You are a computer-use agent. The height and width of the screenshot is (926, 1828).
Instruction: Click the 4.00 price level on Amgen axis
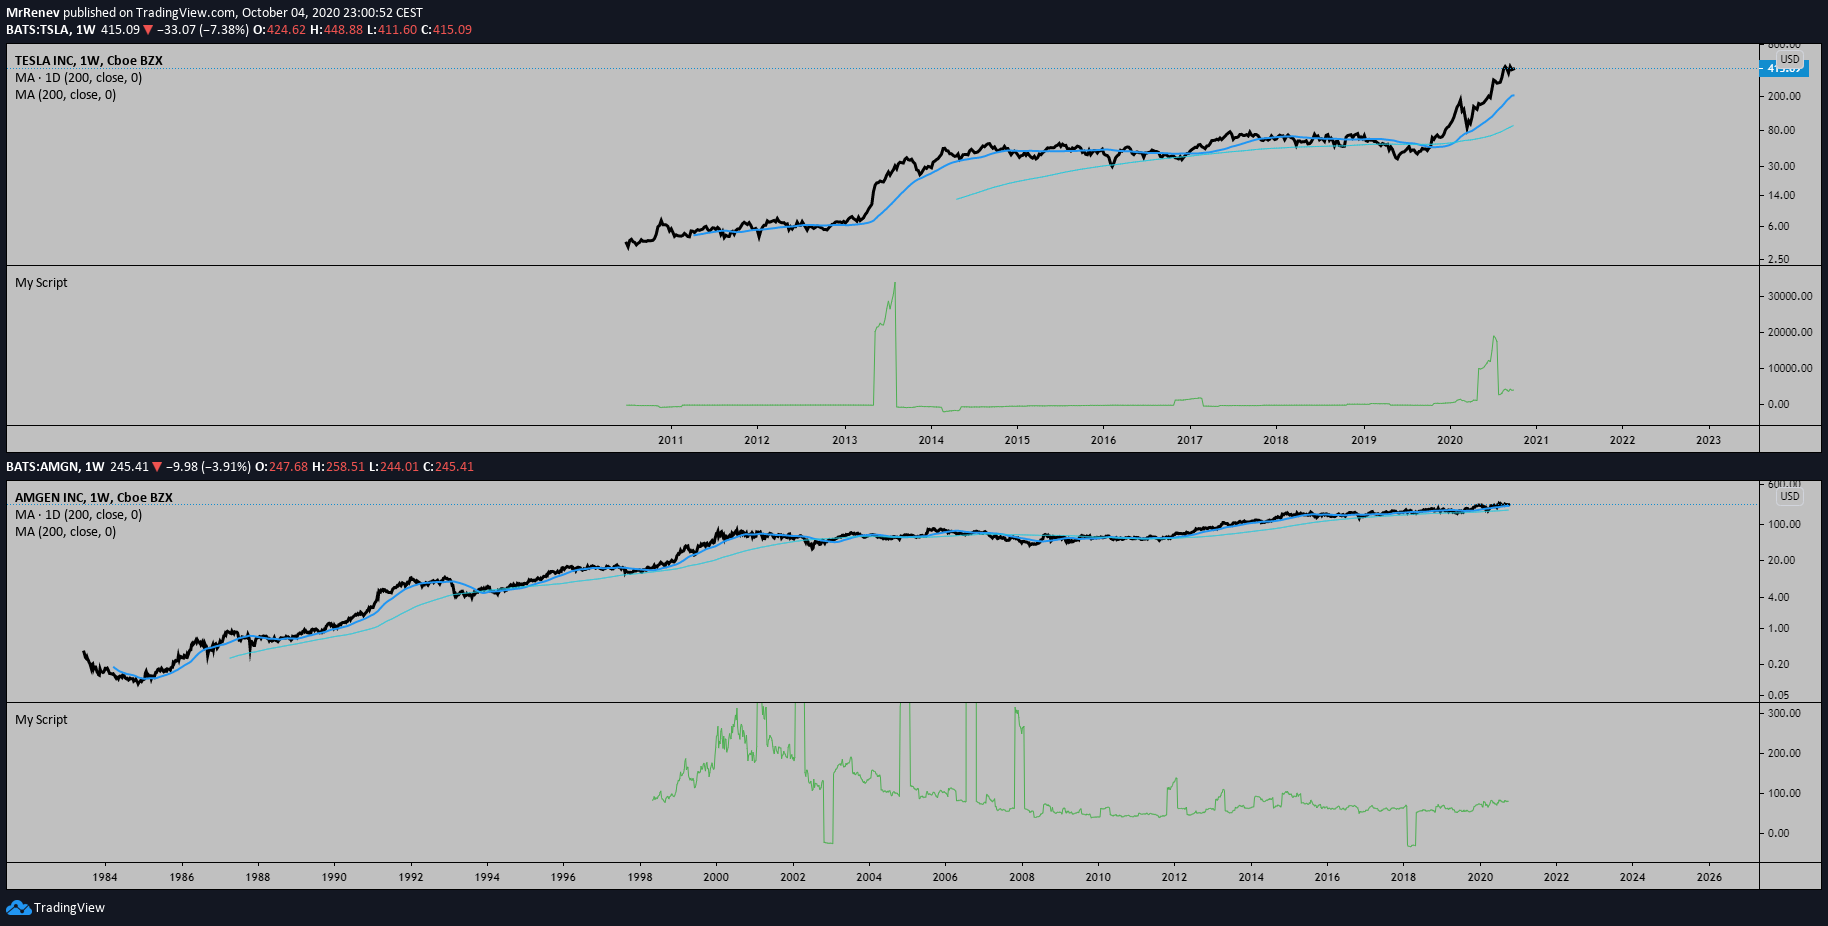click(1778, 598)
